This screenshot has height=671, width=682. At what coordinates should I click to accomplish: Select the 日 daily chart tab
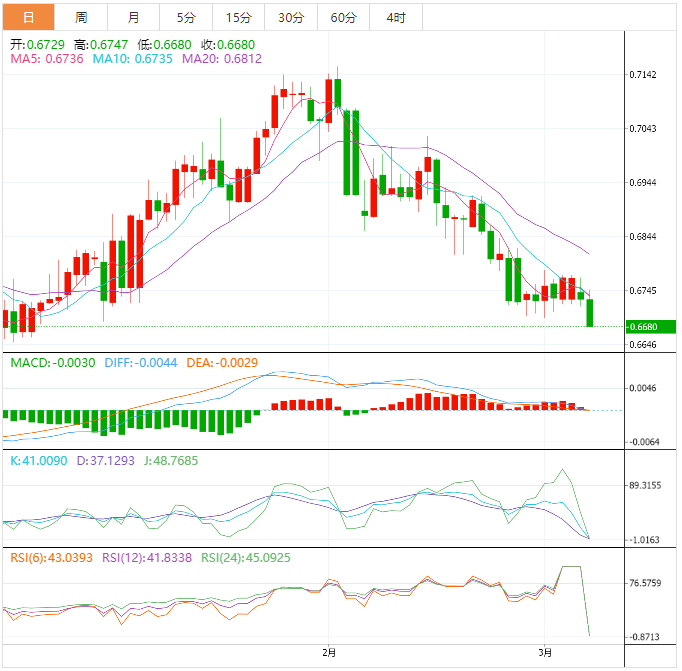coord(28,17)
